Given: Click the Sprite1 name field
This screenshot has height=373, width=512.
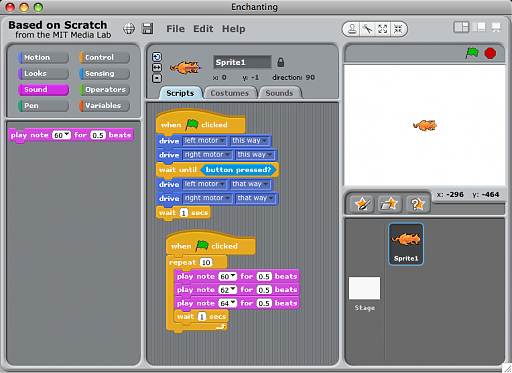Looking at the screenshot, I should point(242,62).
